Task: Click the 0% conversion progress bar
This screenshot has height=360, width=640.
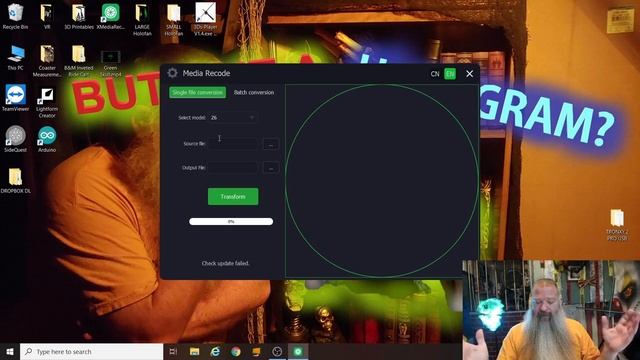Action: coord(231,221)
